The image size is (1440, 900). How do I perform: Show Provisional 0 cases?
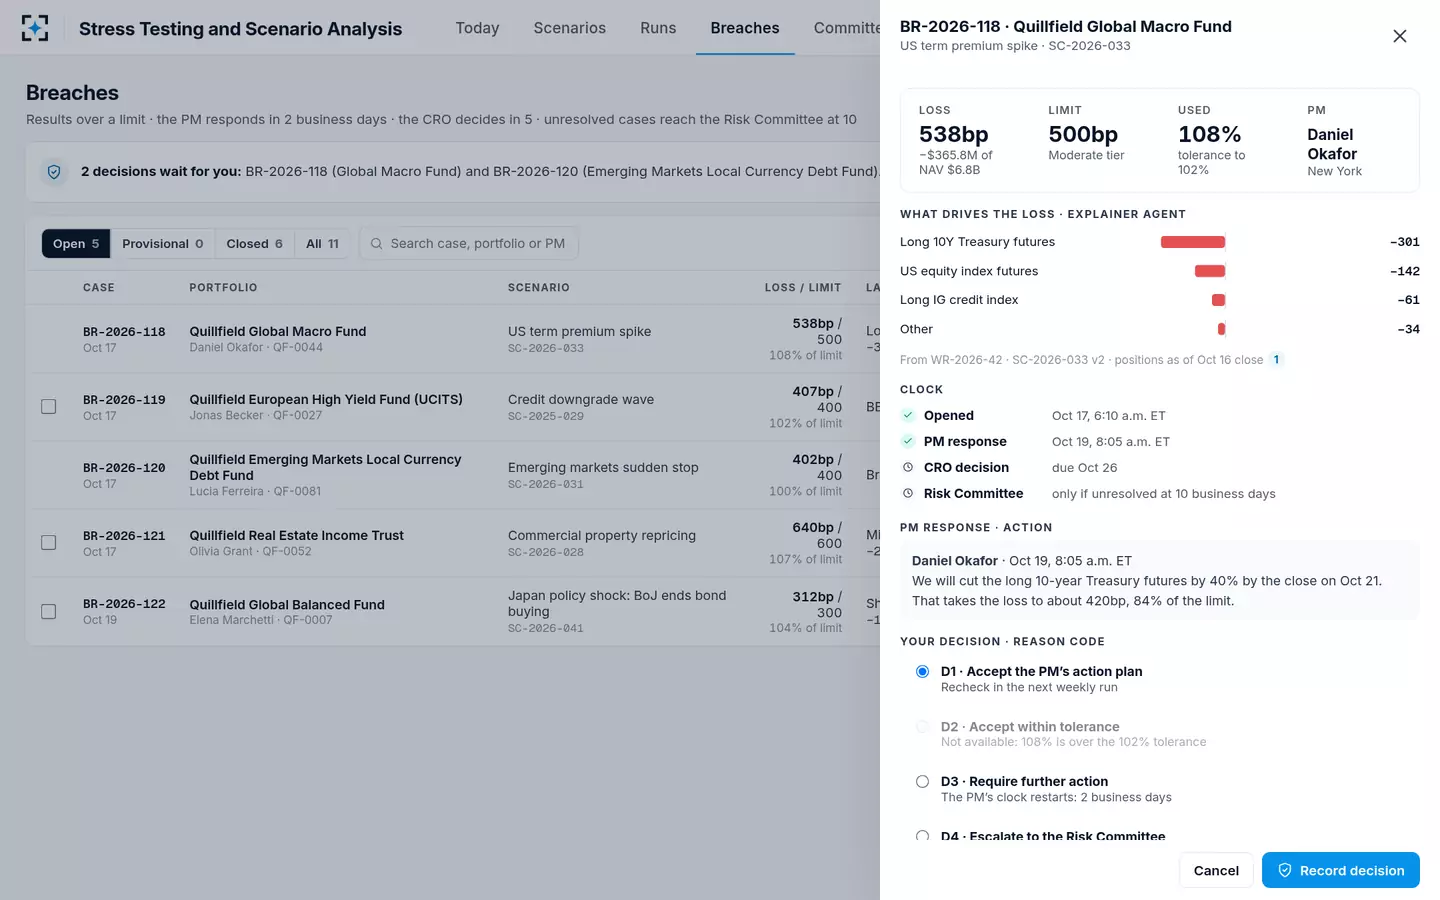163,244
